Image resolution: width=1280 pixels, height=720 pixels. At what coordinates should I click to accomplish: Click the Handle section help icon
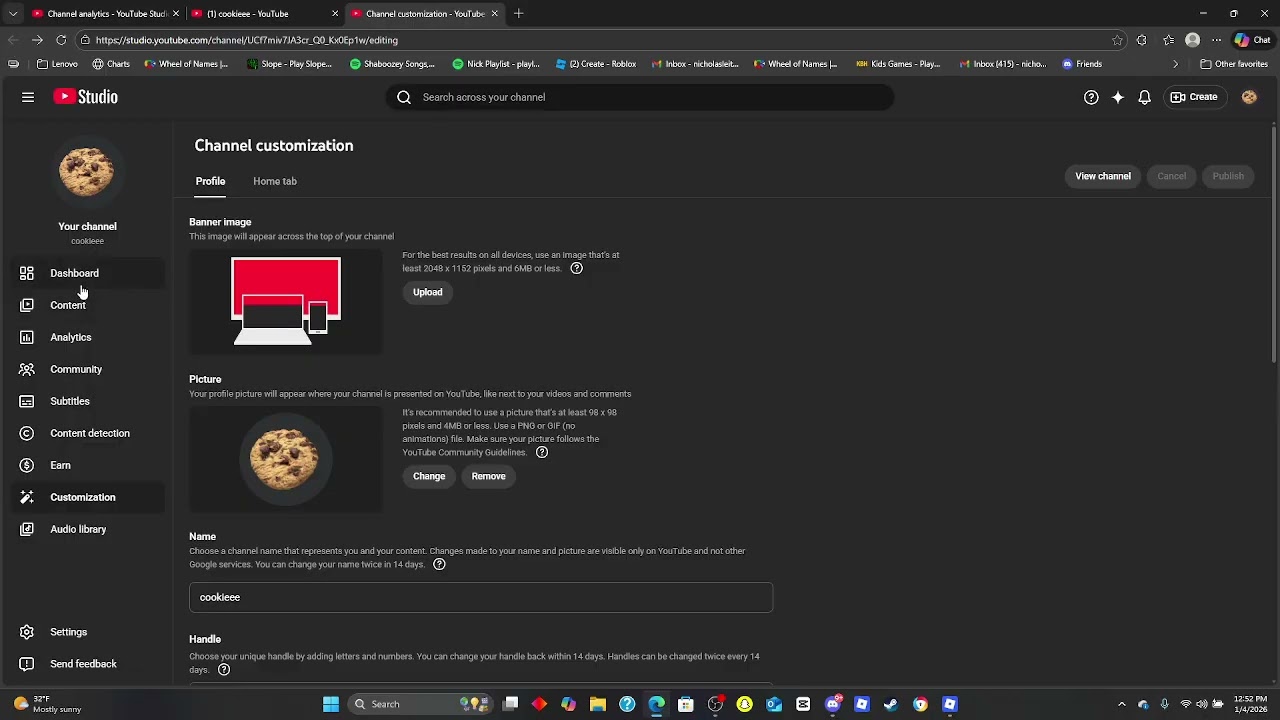pyautogui.click(x=224, y=670)
